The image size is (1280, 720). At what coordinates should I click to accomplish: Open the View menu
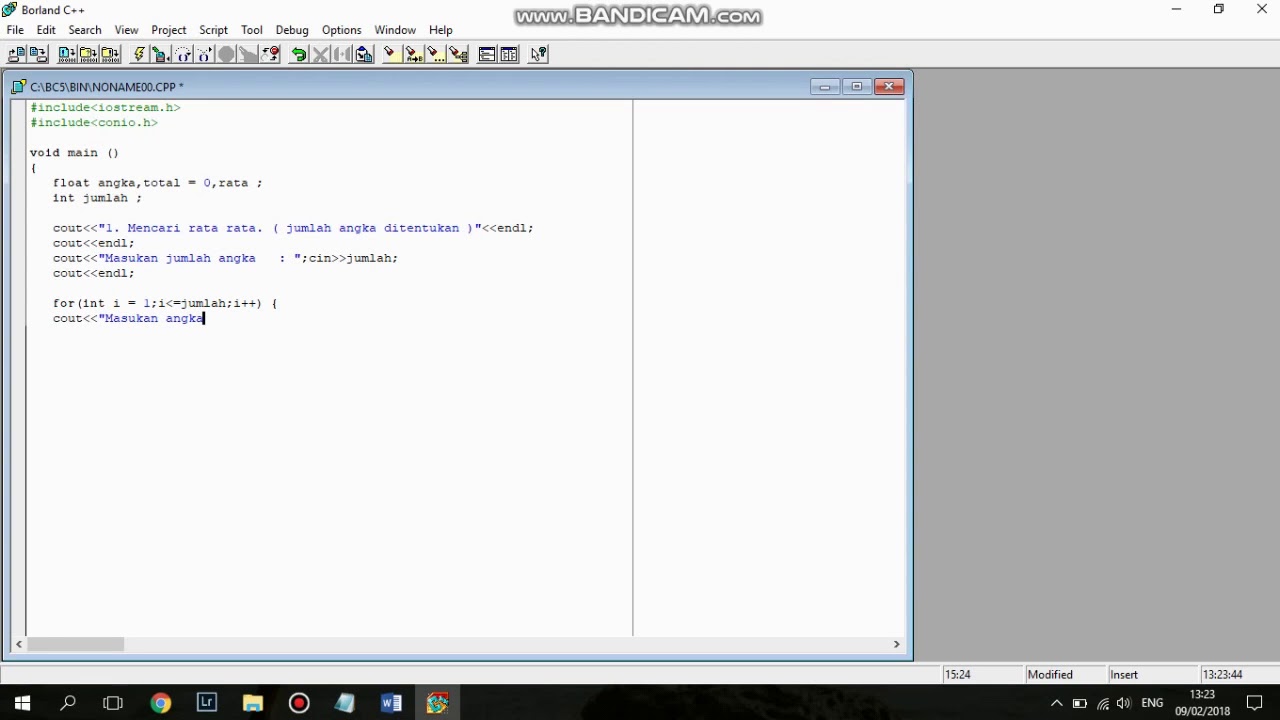tap(126, 30)
